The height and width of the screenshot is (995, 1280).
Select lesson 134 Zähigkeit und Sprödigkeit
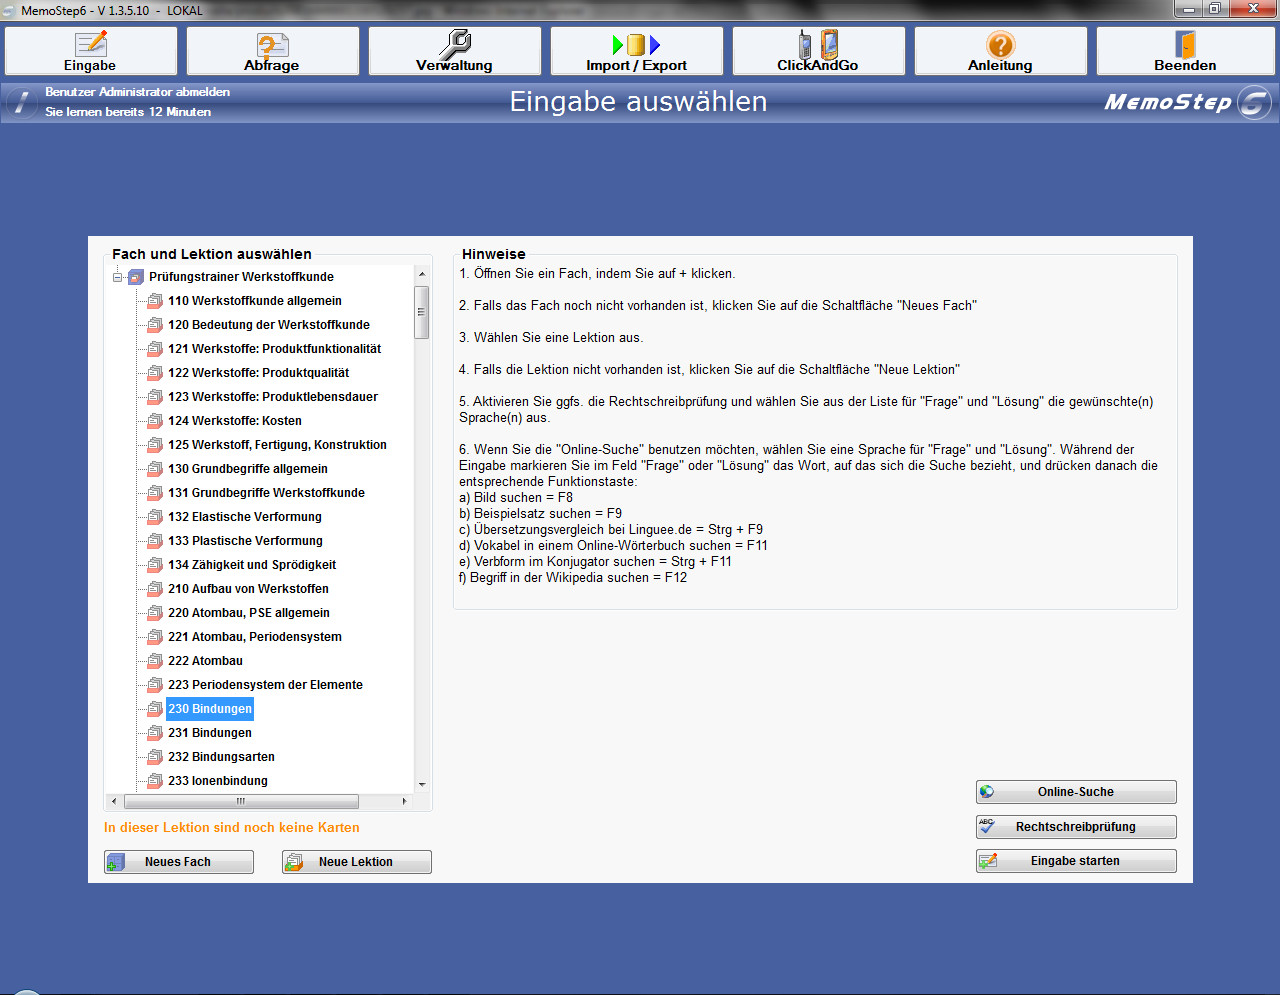(251, 565)
